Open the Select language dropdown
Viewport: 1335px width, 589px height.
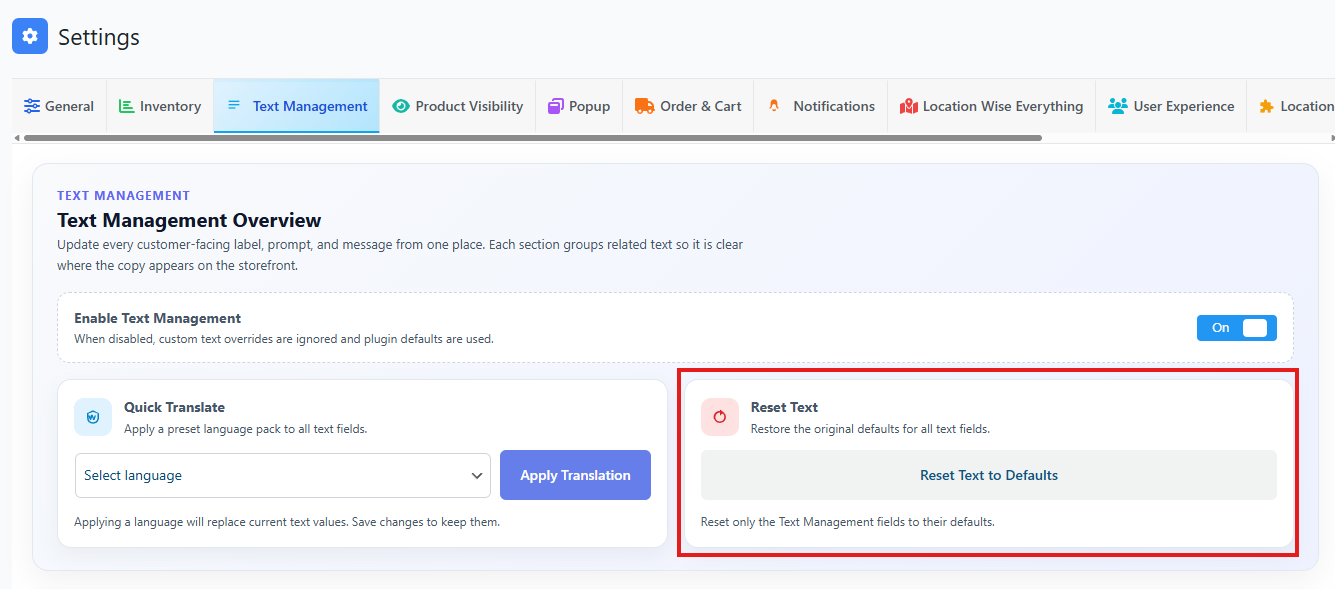(283, 476)
